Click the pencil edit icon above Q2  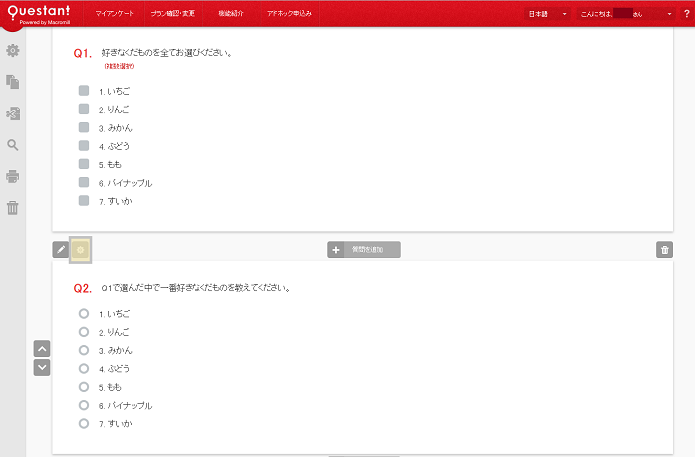61,250
